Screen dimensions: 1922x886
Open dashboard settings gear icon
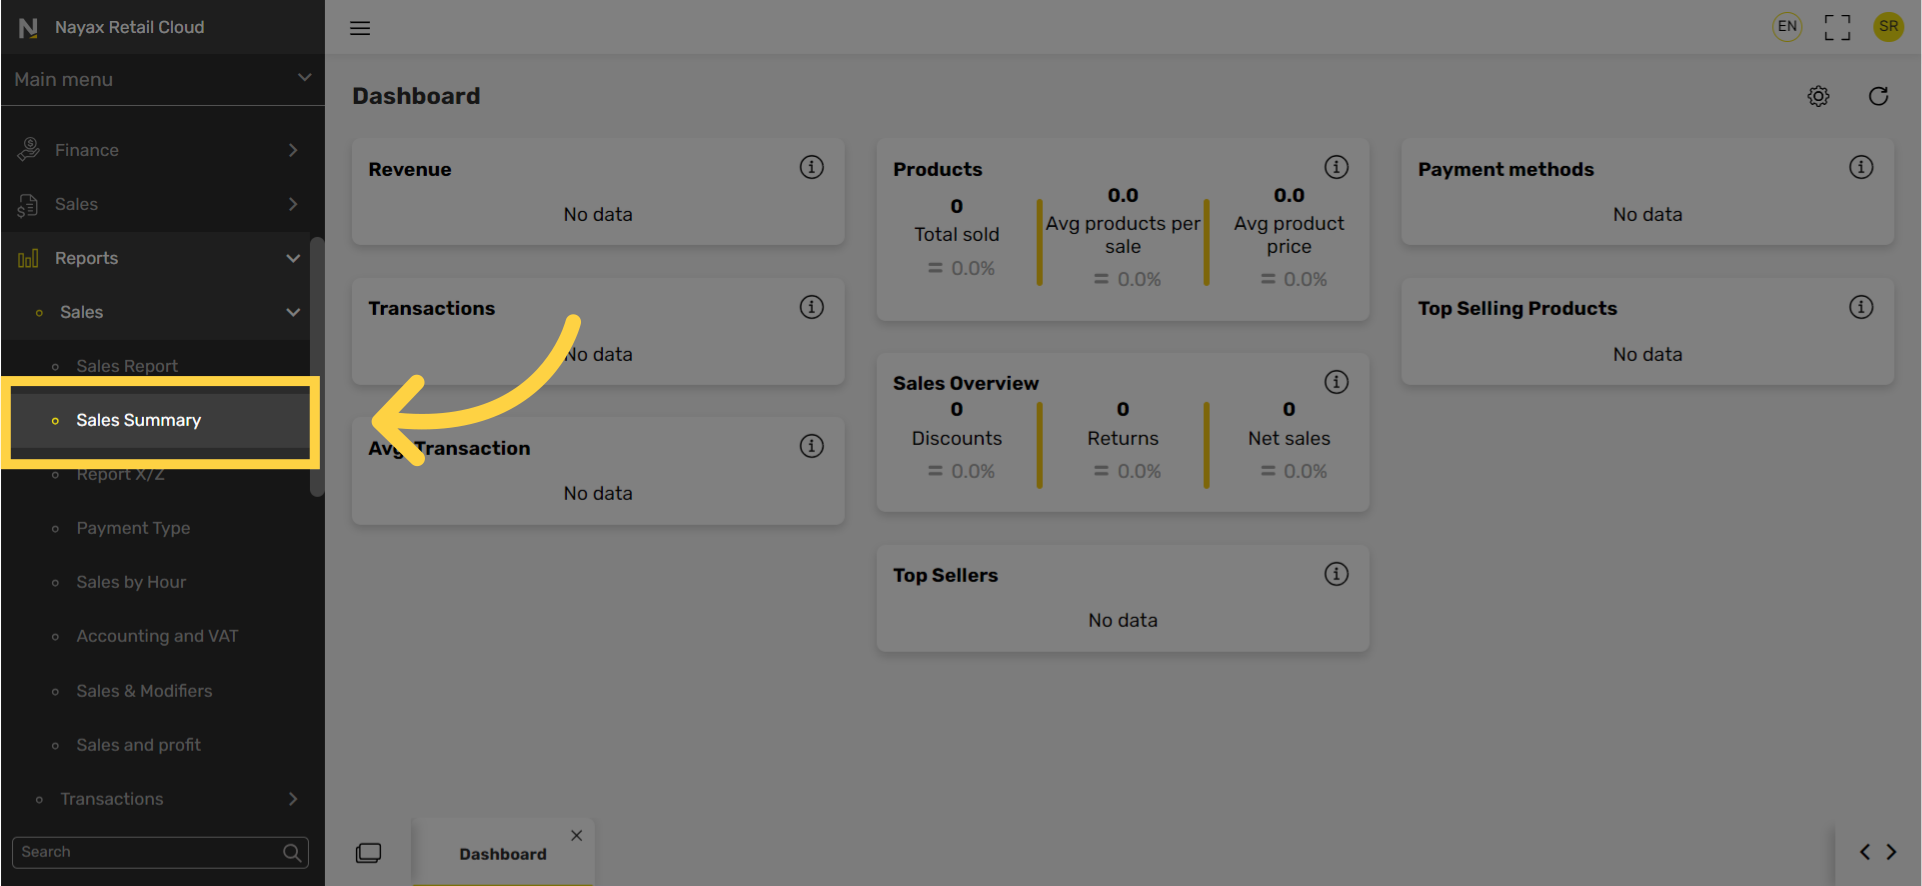(1818, 96)
